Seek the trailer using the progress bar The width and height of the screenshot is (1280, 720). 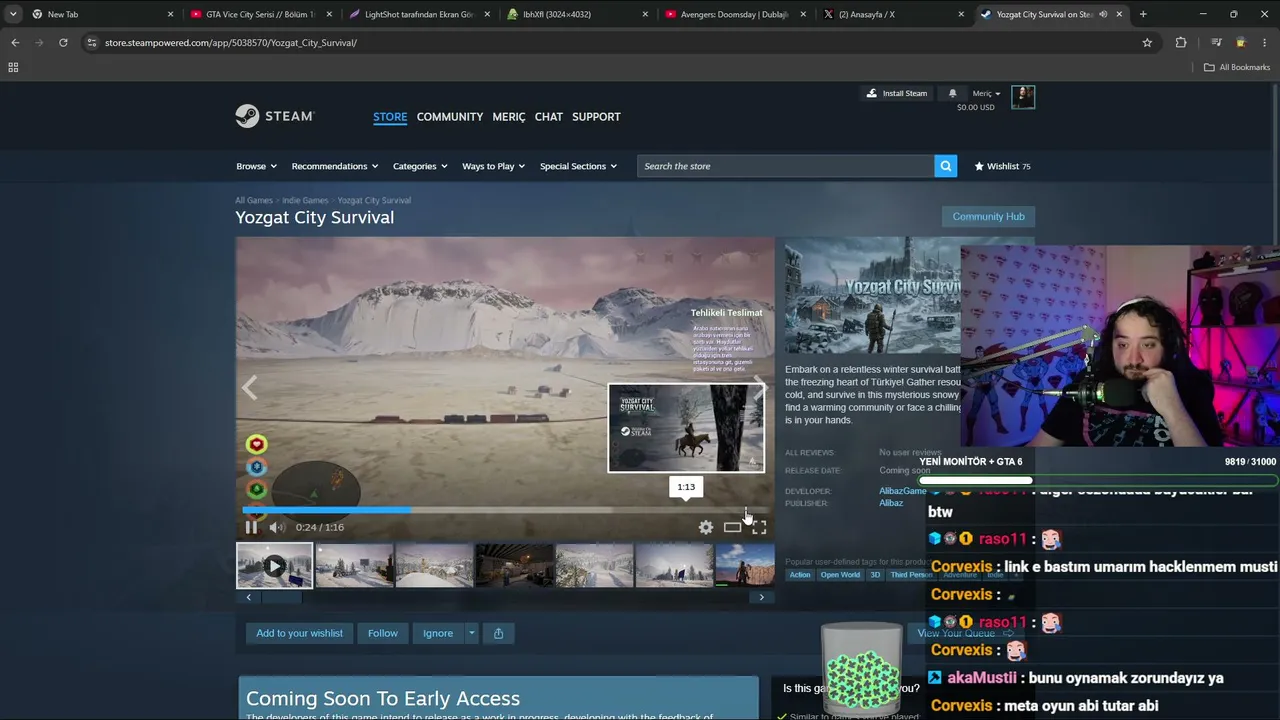pos(505,510)
